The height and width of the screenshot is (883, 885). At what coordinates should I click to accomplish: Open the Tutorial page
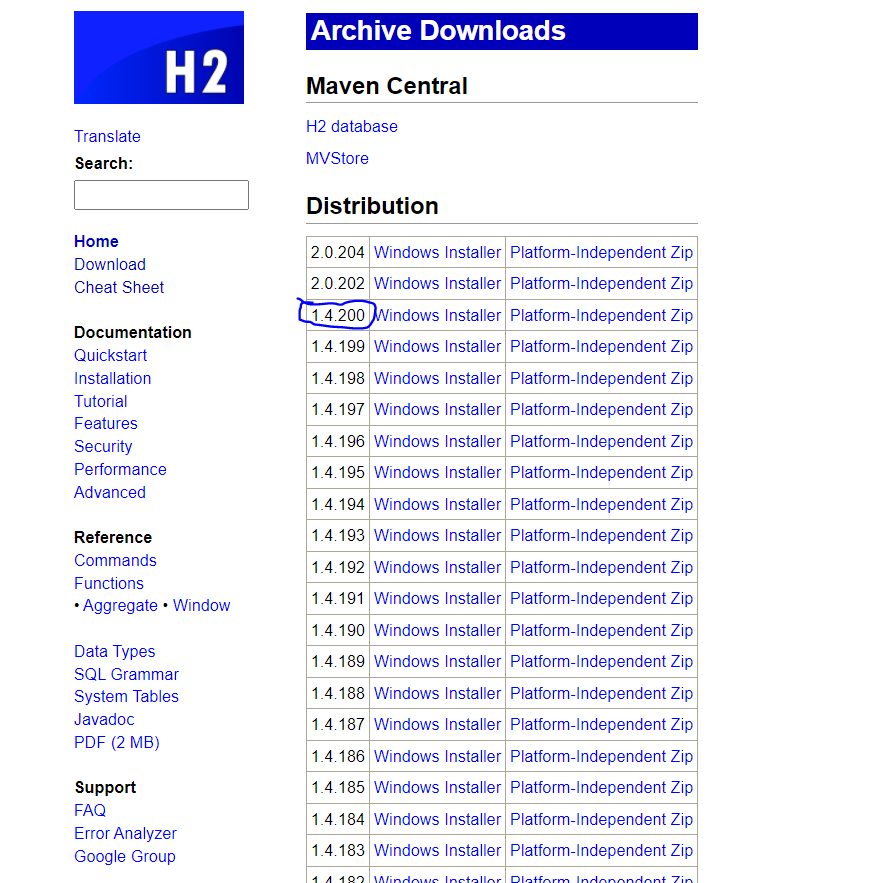pos(101,401)
